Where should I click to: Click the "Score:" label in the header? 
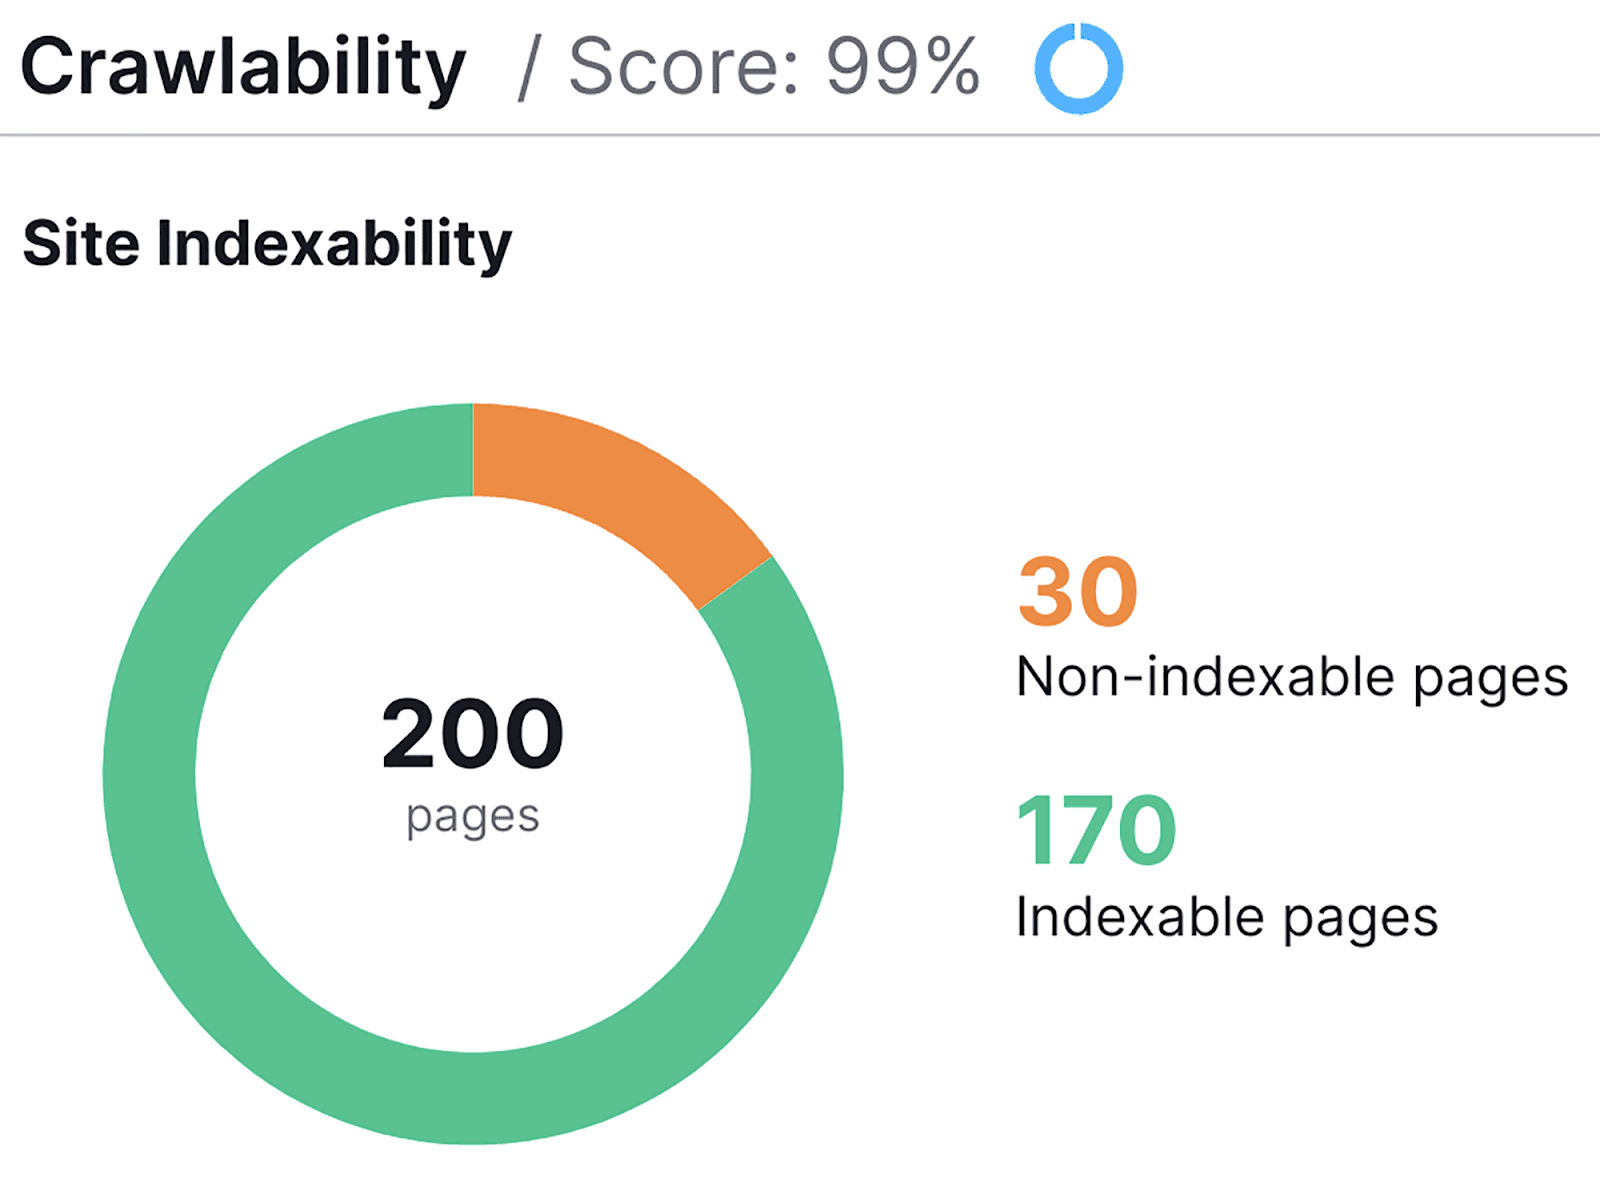[x=684, y=67]
